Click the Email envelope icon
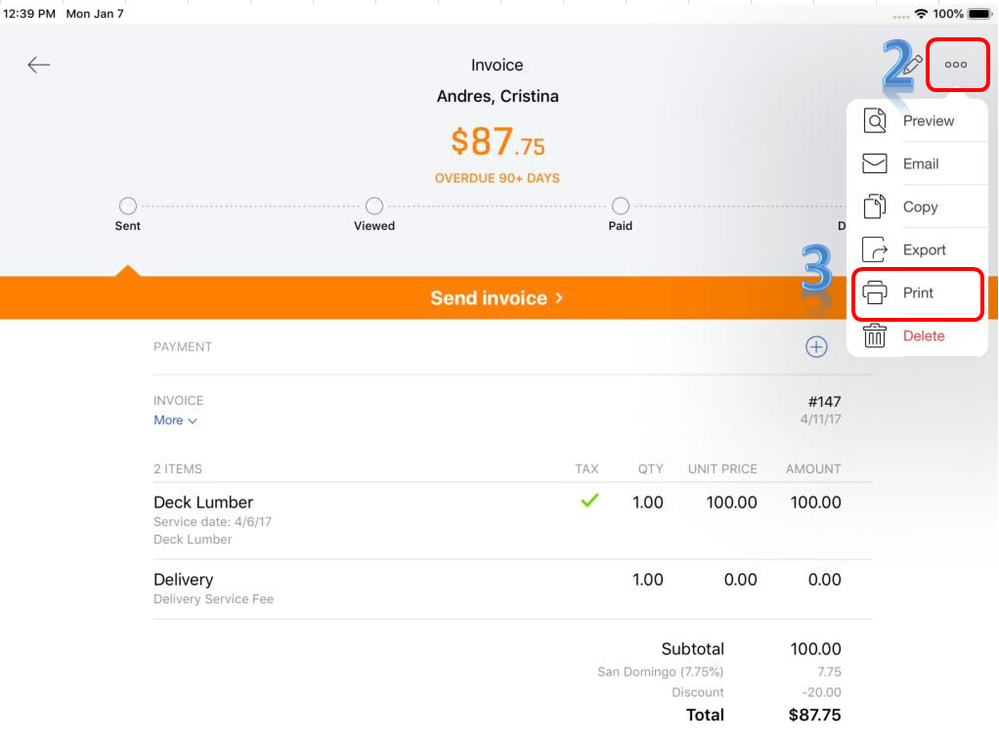 pyautogui.click(x=874, y=164)
